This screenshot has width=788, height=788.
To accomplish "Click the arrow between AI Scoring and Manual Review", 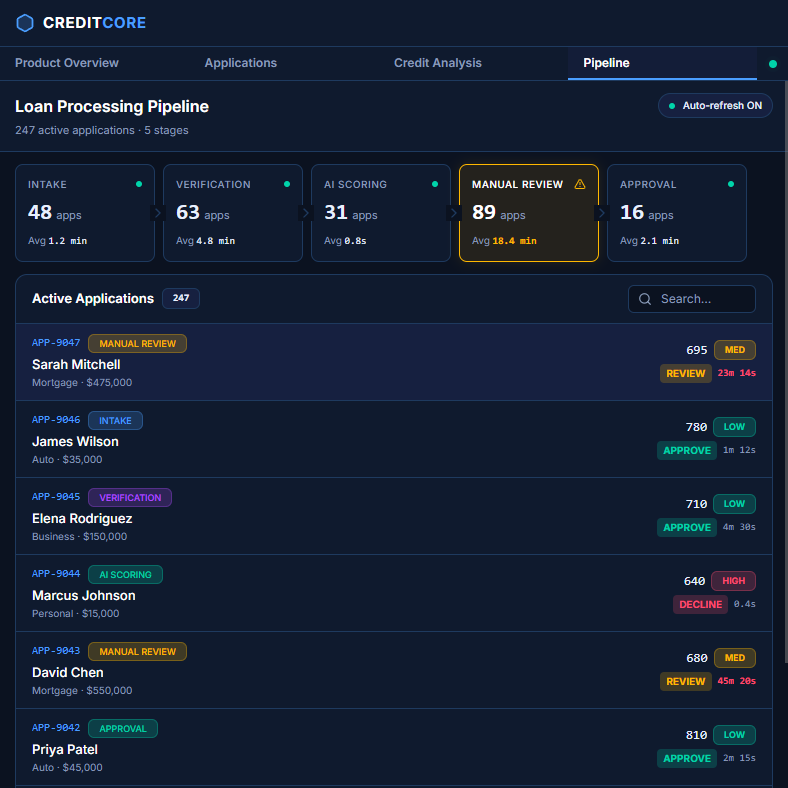I will 453,213.
